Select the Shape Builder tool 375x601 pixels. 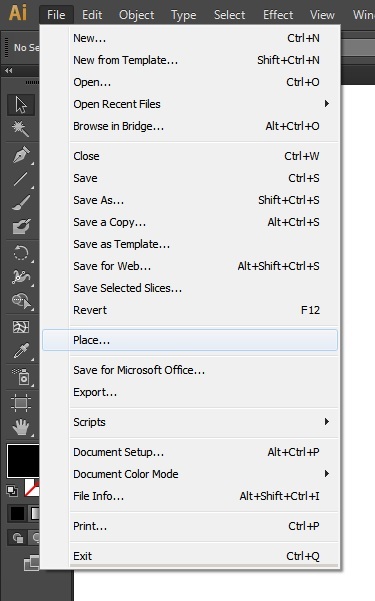point(21,301)
